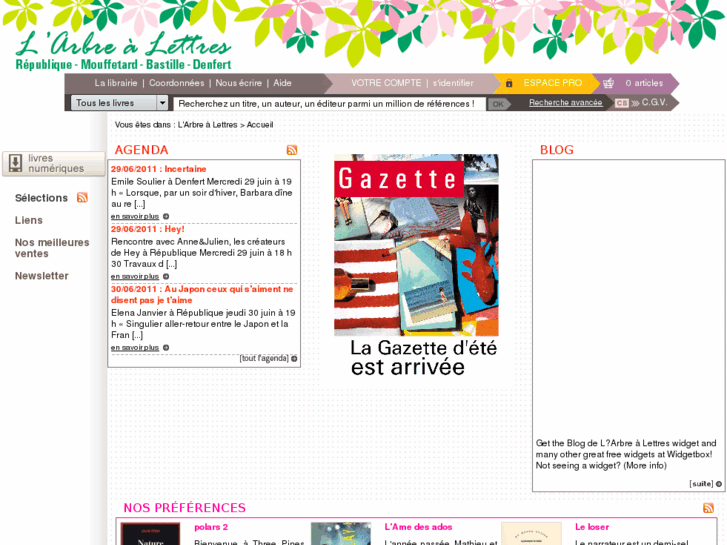This screenshot has height=545, width=727.
Task: Open Nos meilleures ventes sidebar link
Action: [52, 248]
